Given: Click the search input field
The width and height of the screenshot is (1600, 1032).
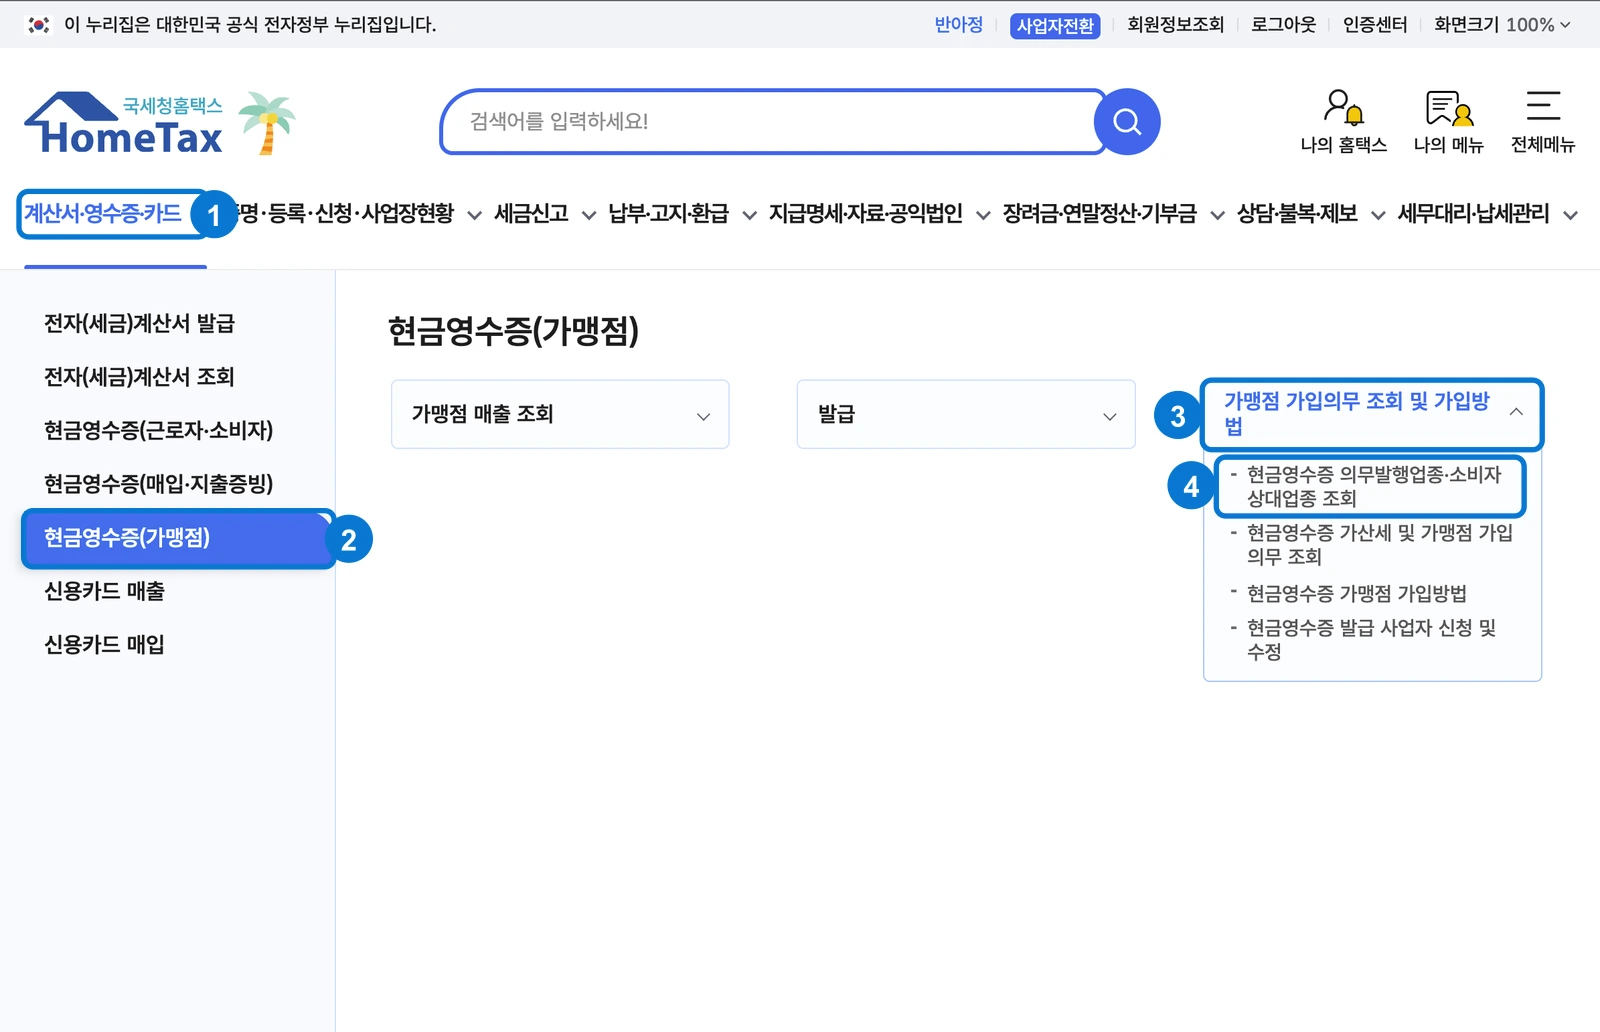Looking at the screenshot, I should [770, 122].
